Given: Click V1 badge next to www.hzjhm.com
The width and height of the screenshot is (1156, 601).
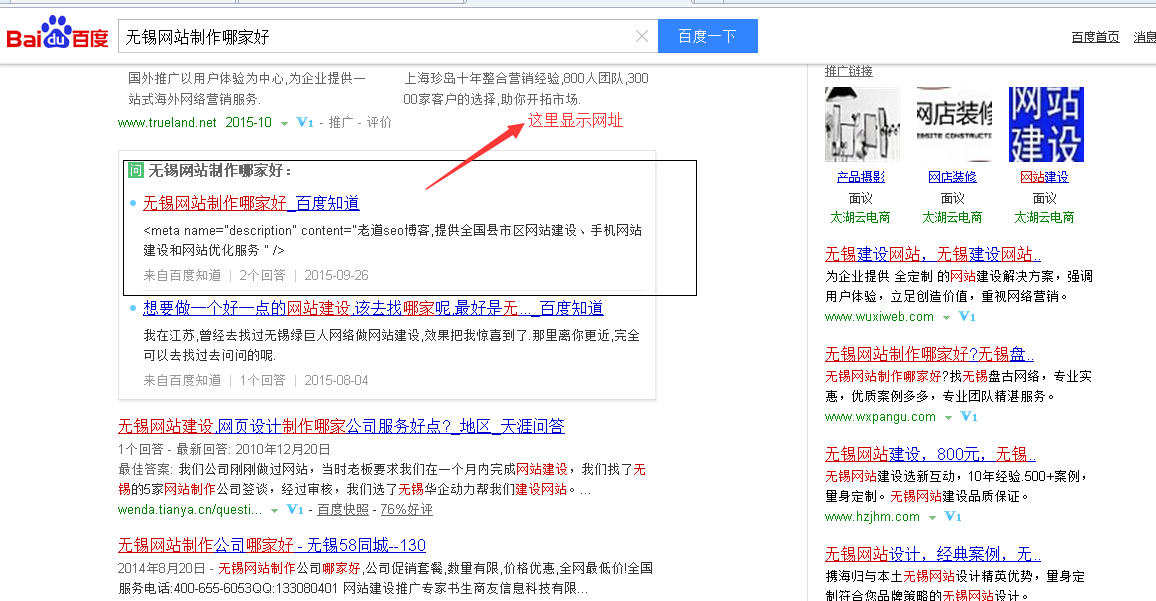Looking at the screenshot, I should [953, 517].
